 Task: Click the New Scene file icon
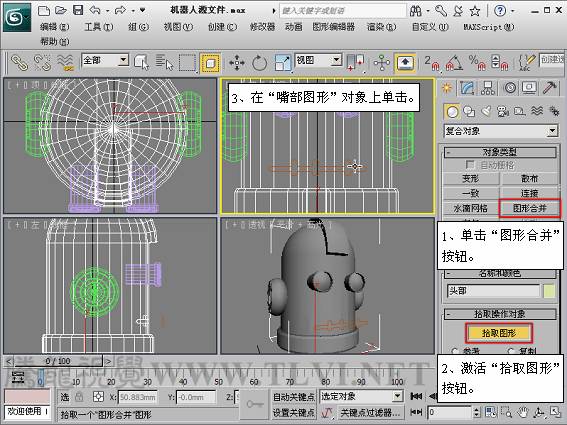coord(44,10)
